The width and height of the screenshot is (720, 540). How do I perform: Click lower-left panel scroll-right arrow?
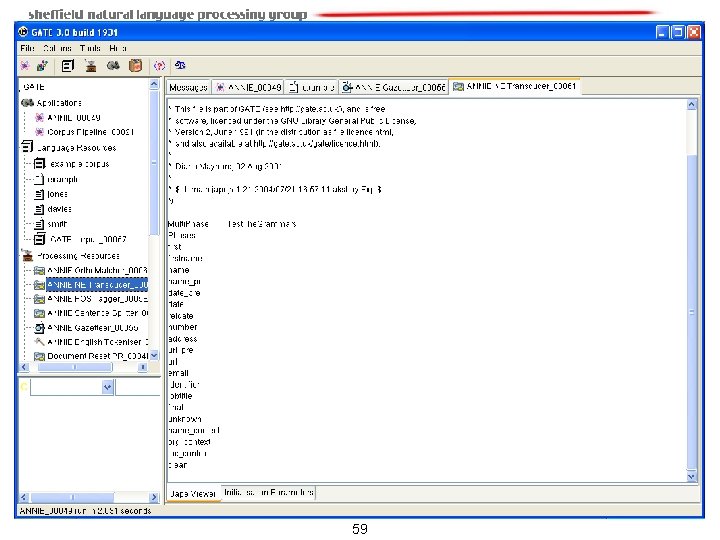click(x=154, y=497)
